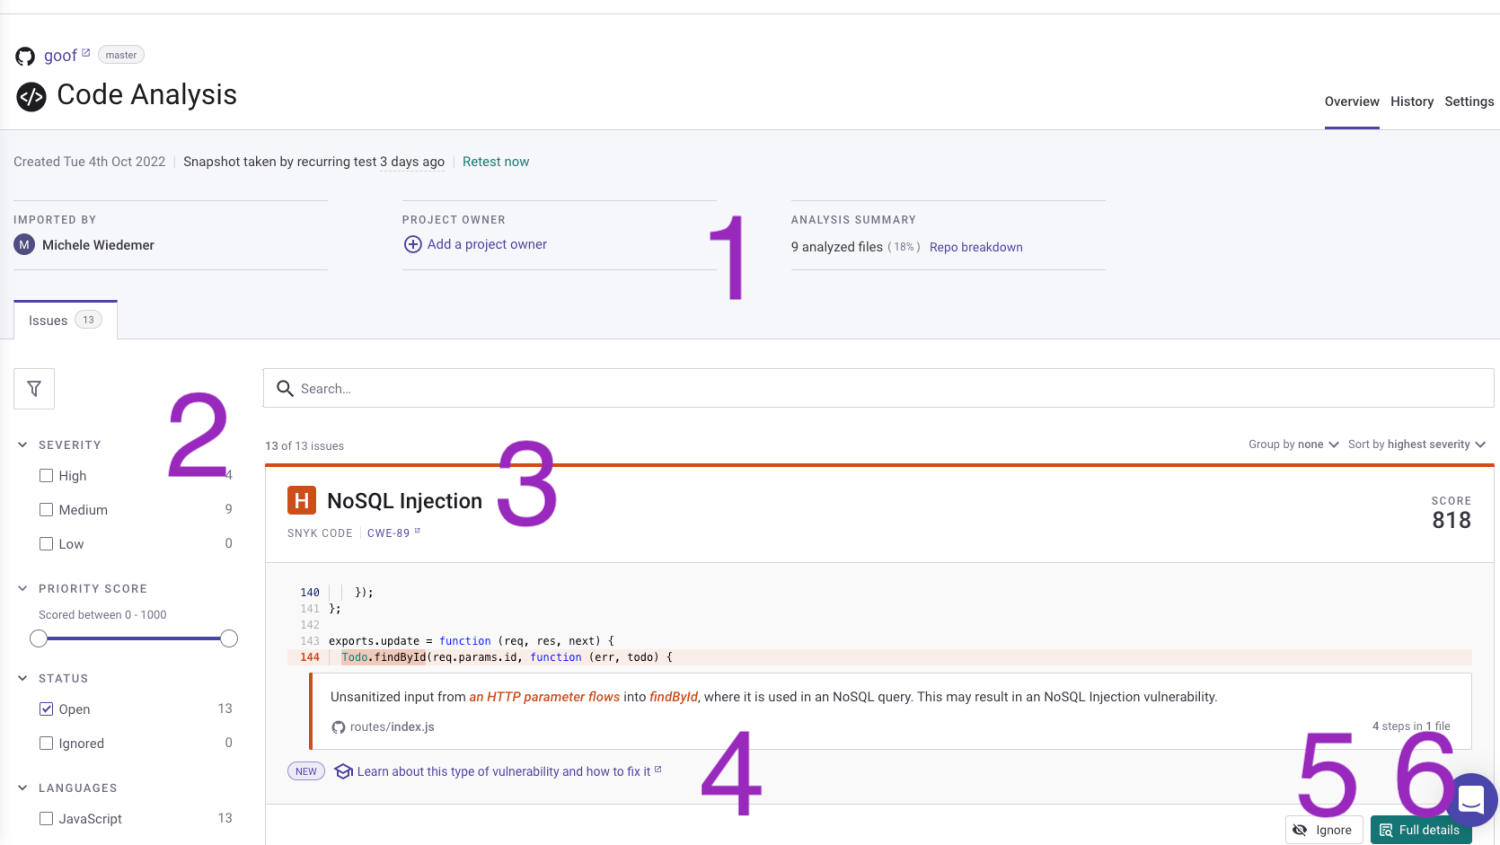Screen dimensions: 1500x845
Task: Click Add a project owner link
Action: point(487,244)
